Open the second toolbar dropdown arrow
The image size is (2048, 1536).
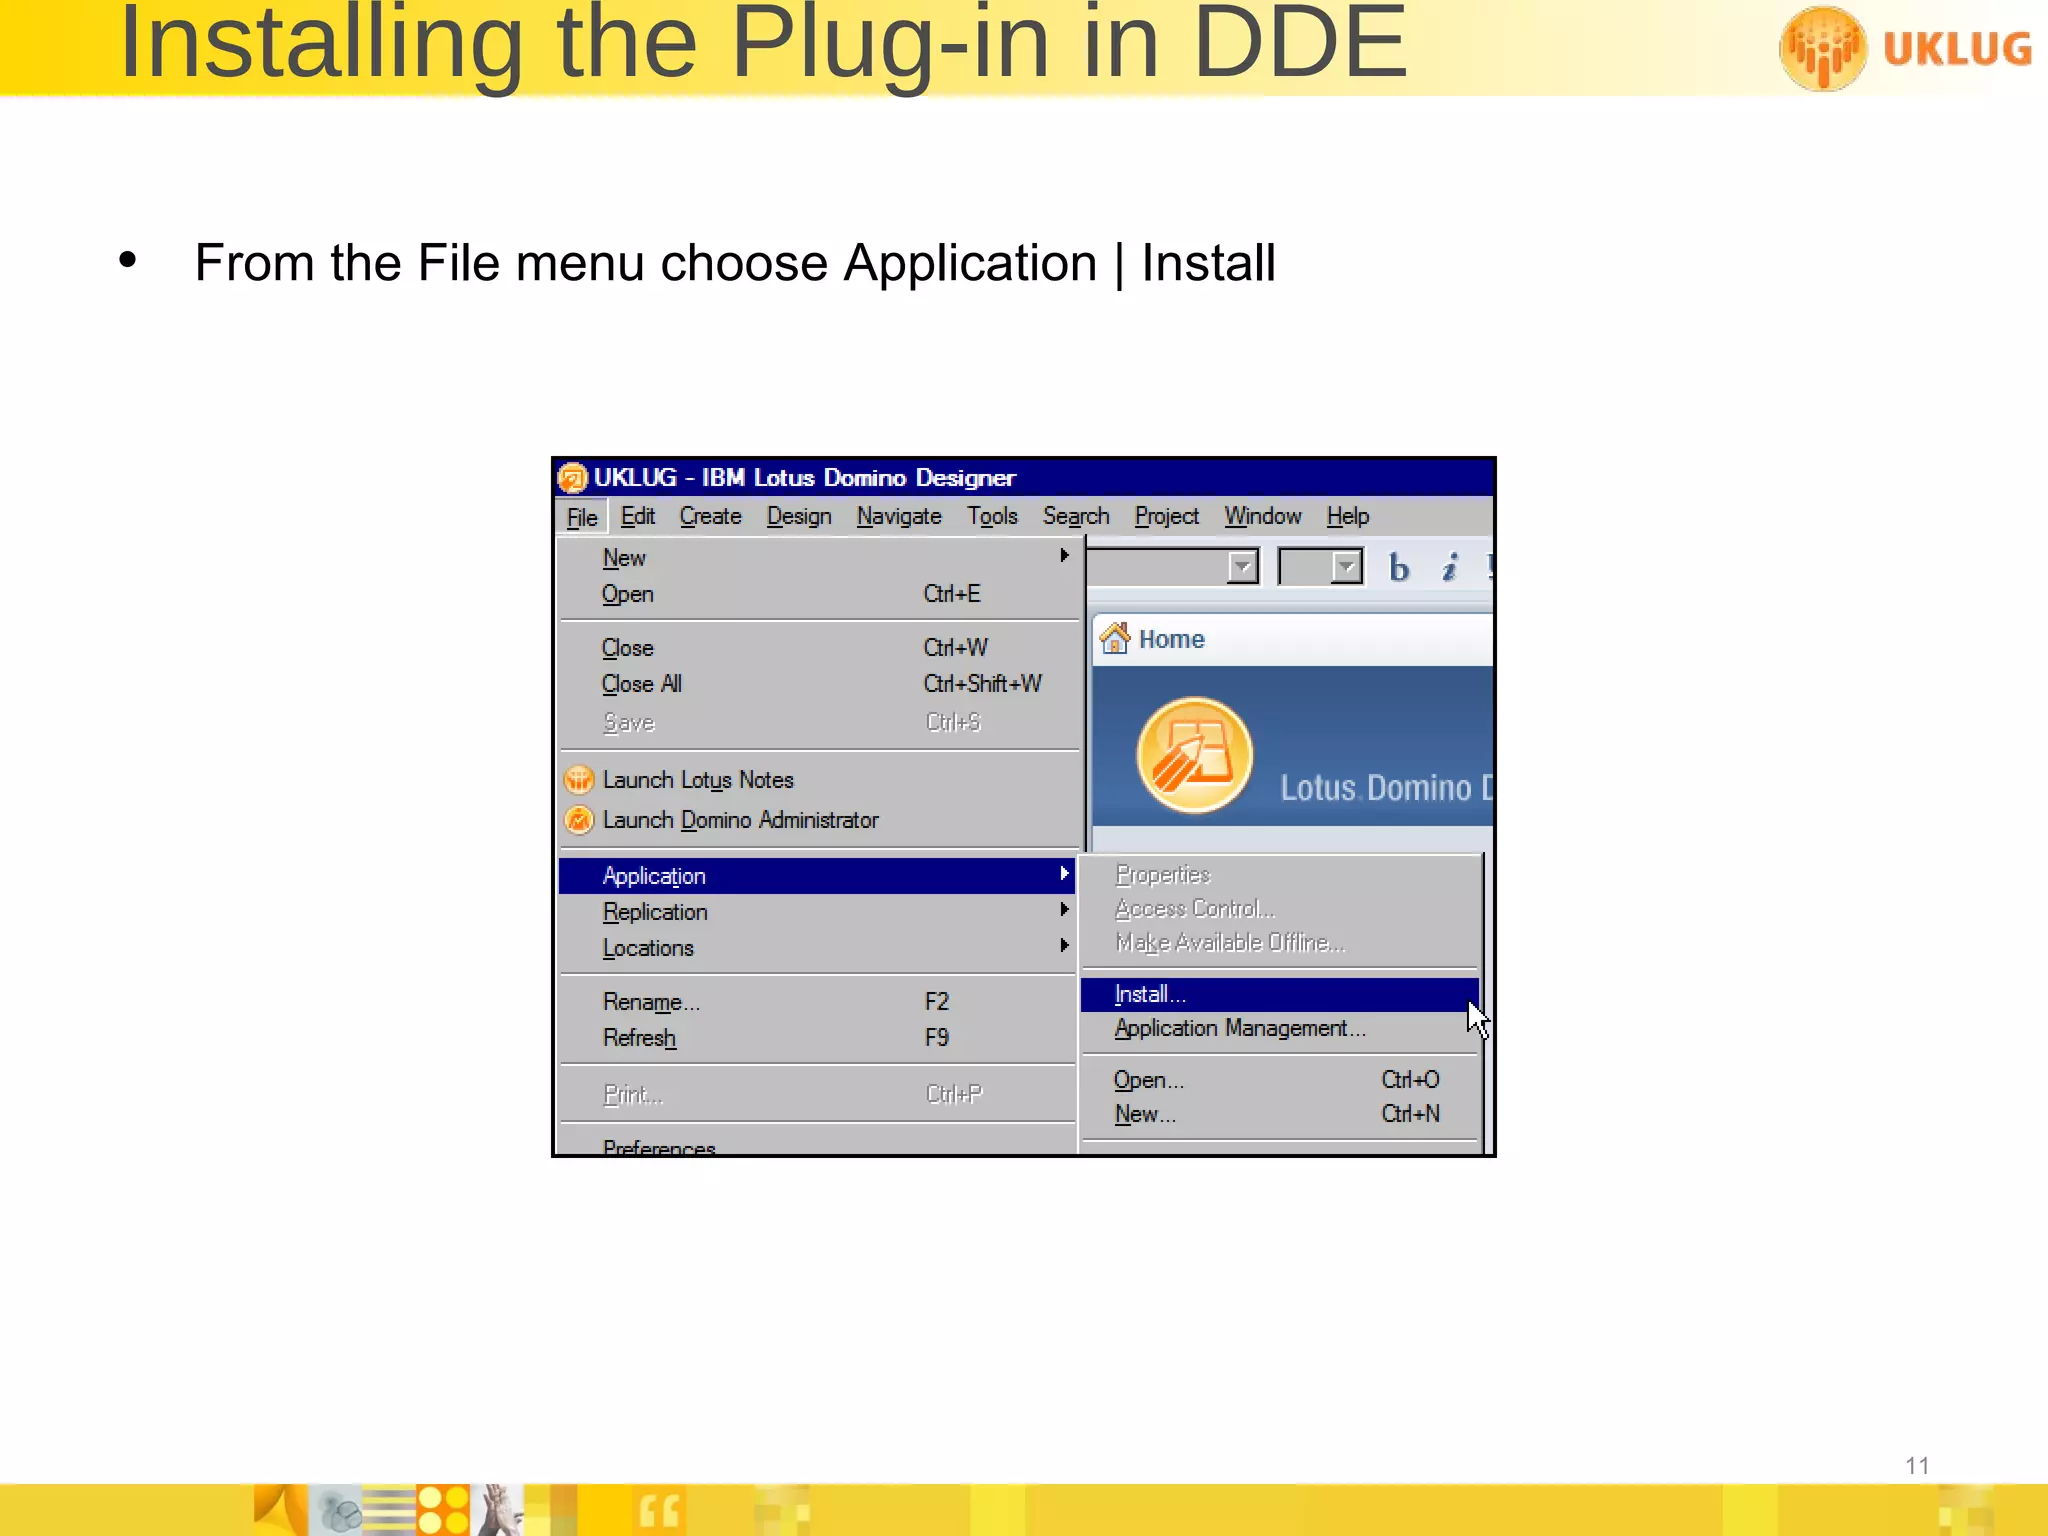[x=1347, y=567]
